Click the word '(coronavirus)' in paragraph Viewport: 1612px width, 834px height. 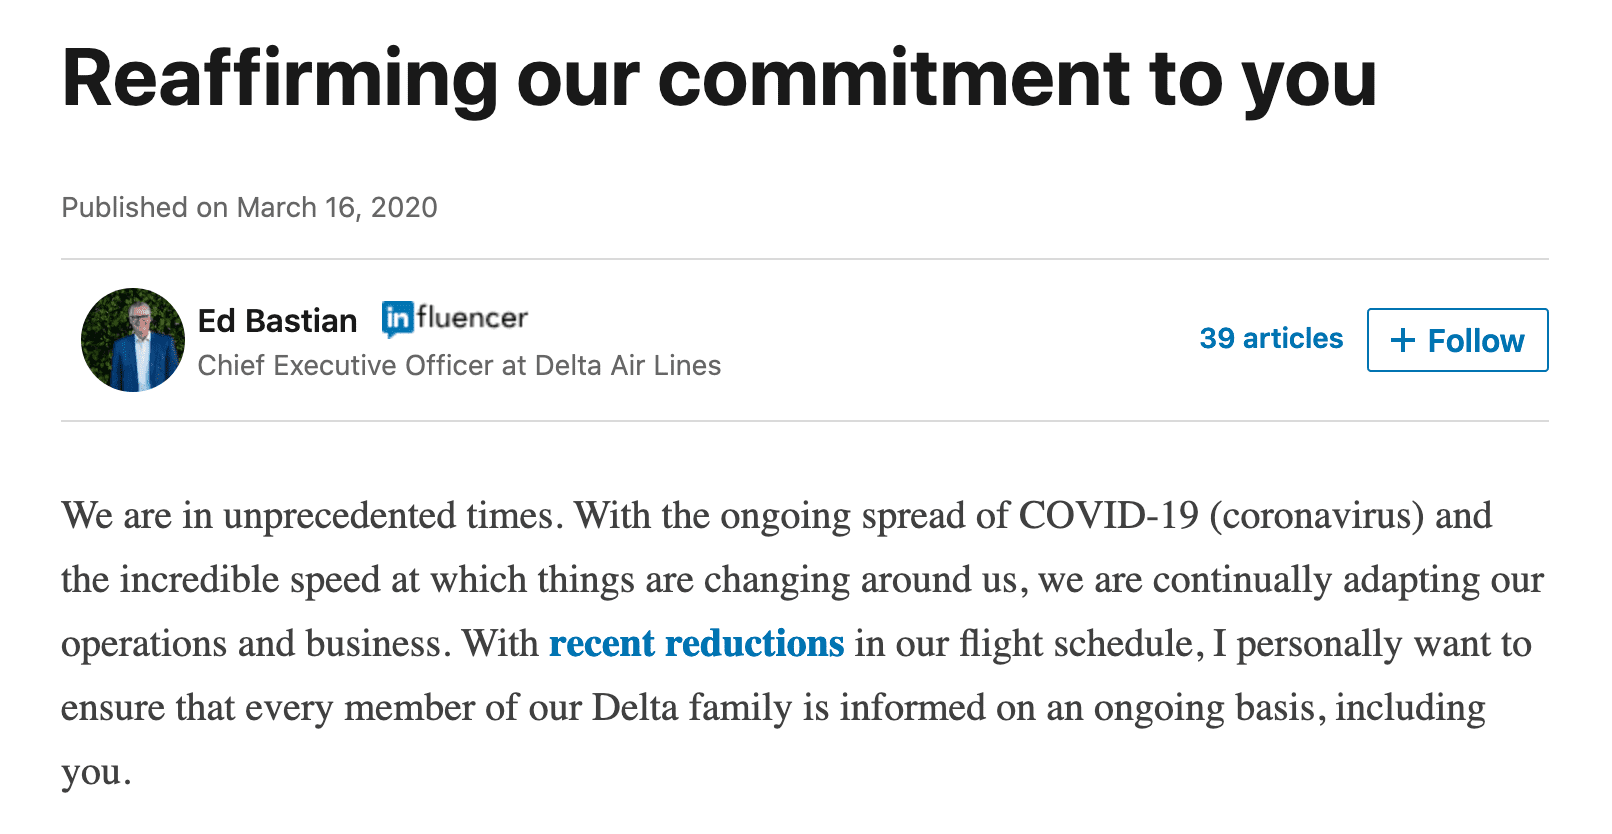1316,516
